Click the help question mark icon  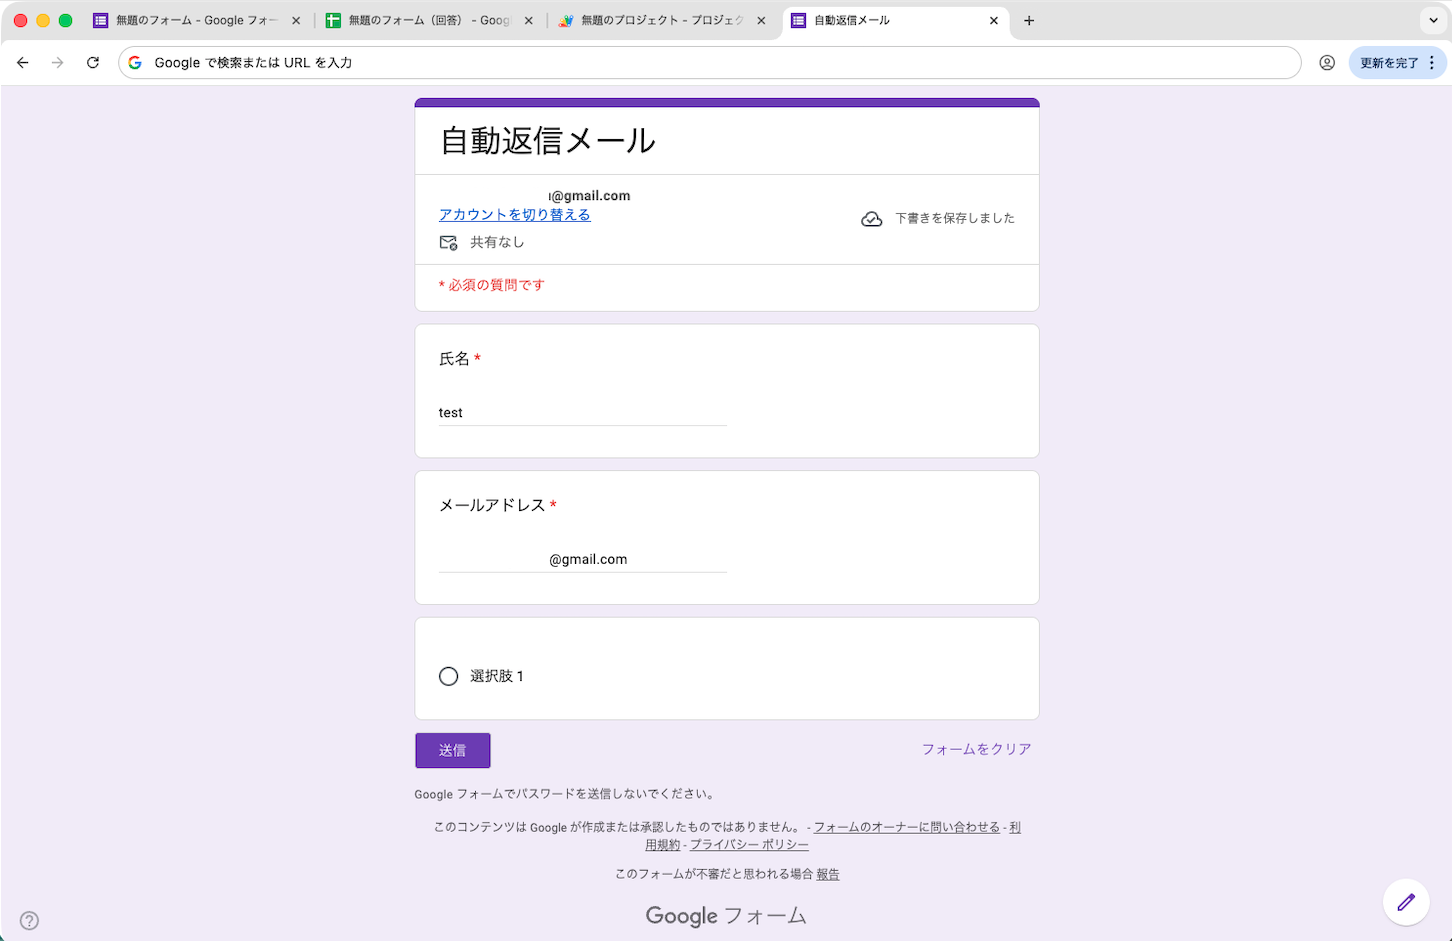point(30,921)
